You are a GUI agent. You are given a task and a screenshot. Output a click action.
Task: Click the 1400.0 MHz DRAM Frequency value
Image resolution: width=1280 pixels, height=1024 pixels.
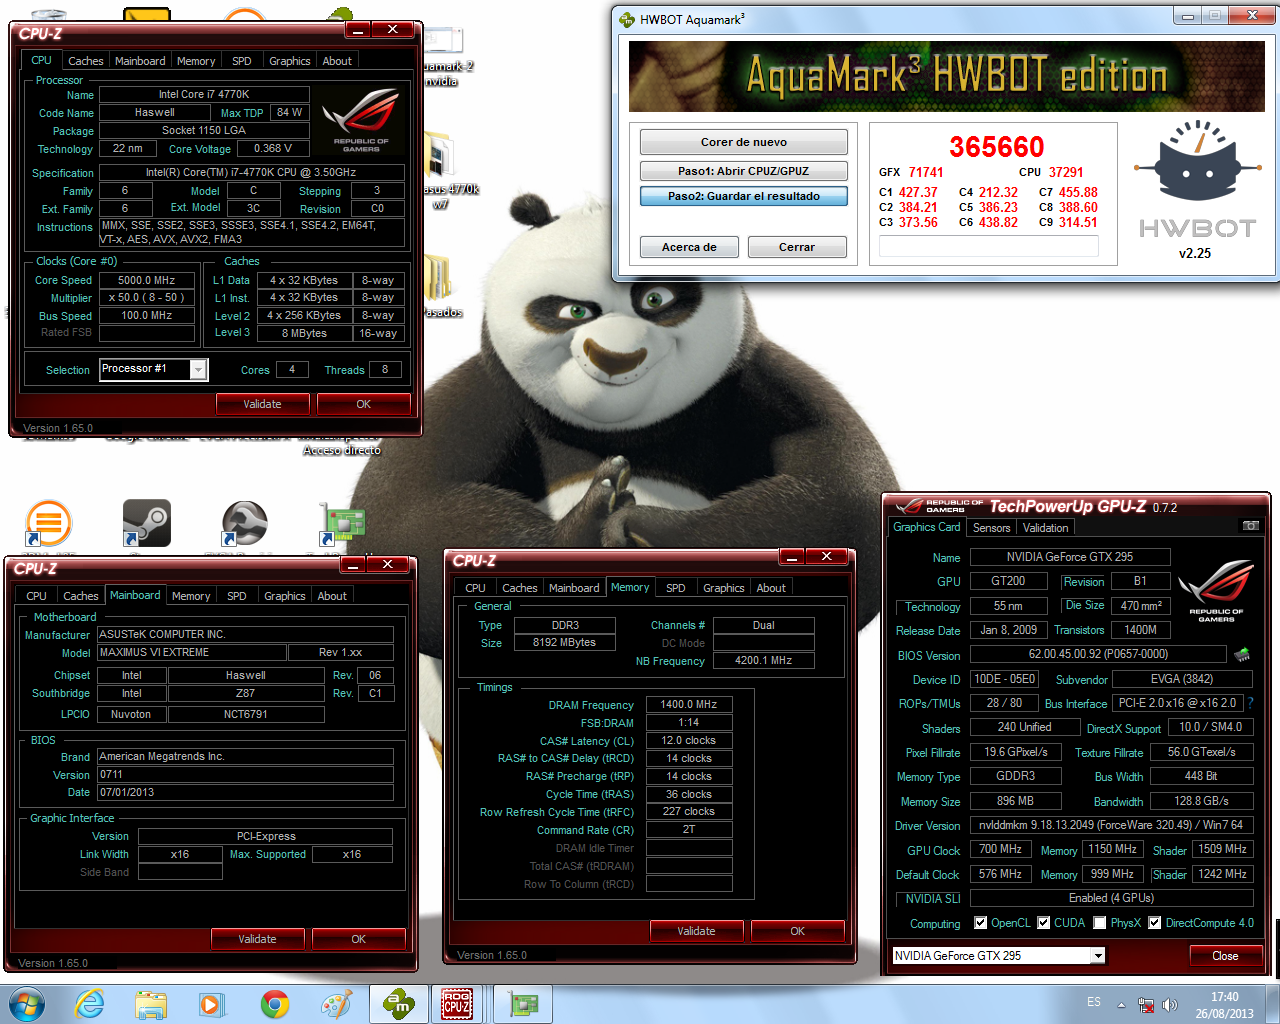689,704
